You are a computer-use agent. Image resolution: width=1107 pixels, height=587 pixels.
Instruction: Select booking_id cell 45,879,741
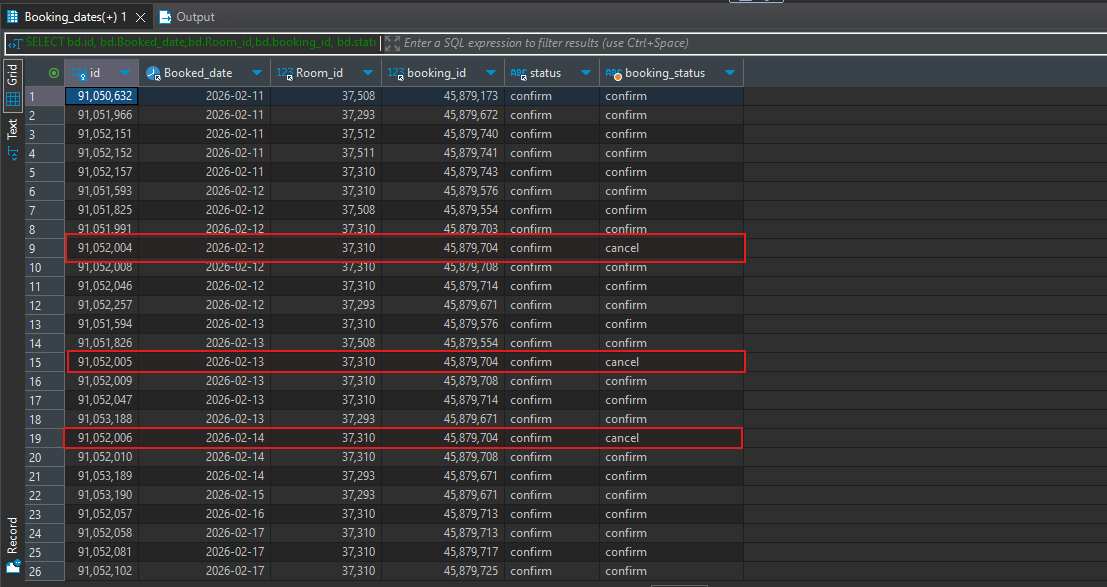pos(443,153)
